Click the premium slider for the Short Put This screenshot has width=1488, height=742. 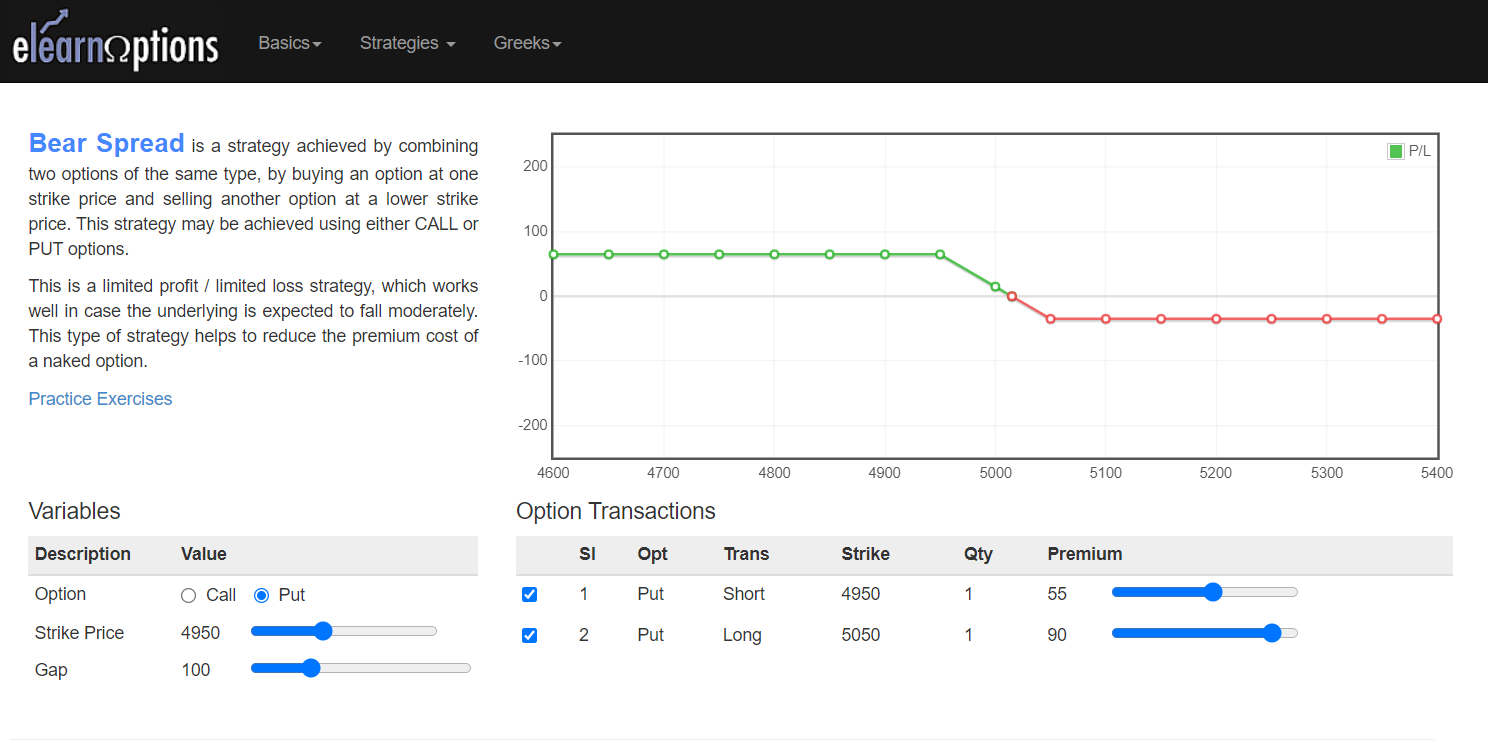[x=1213, y=592]
